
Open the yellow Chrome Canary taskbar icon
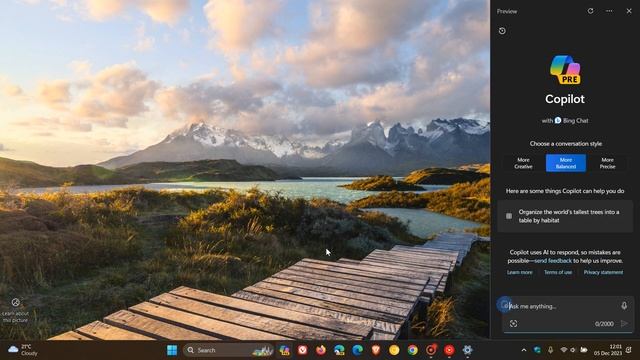(394, 350)
